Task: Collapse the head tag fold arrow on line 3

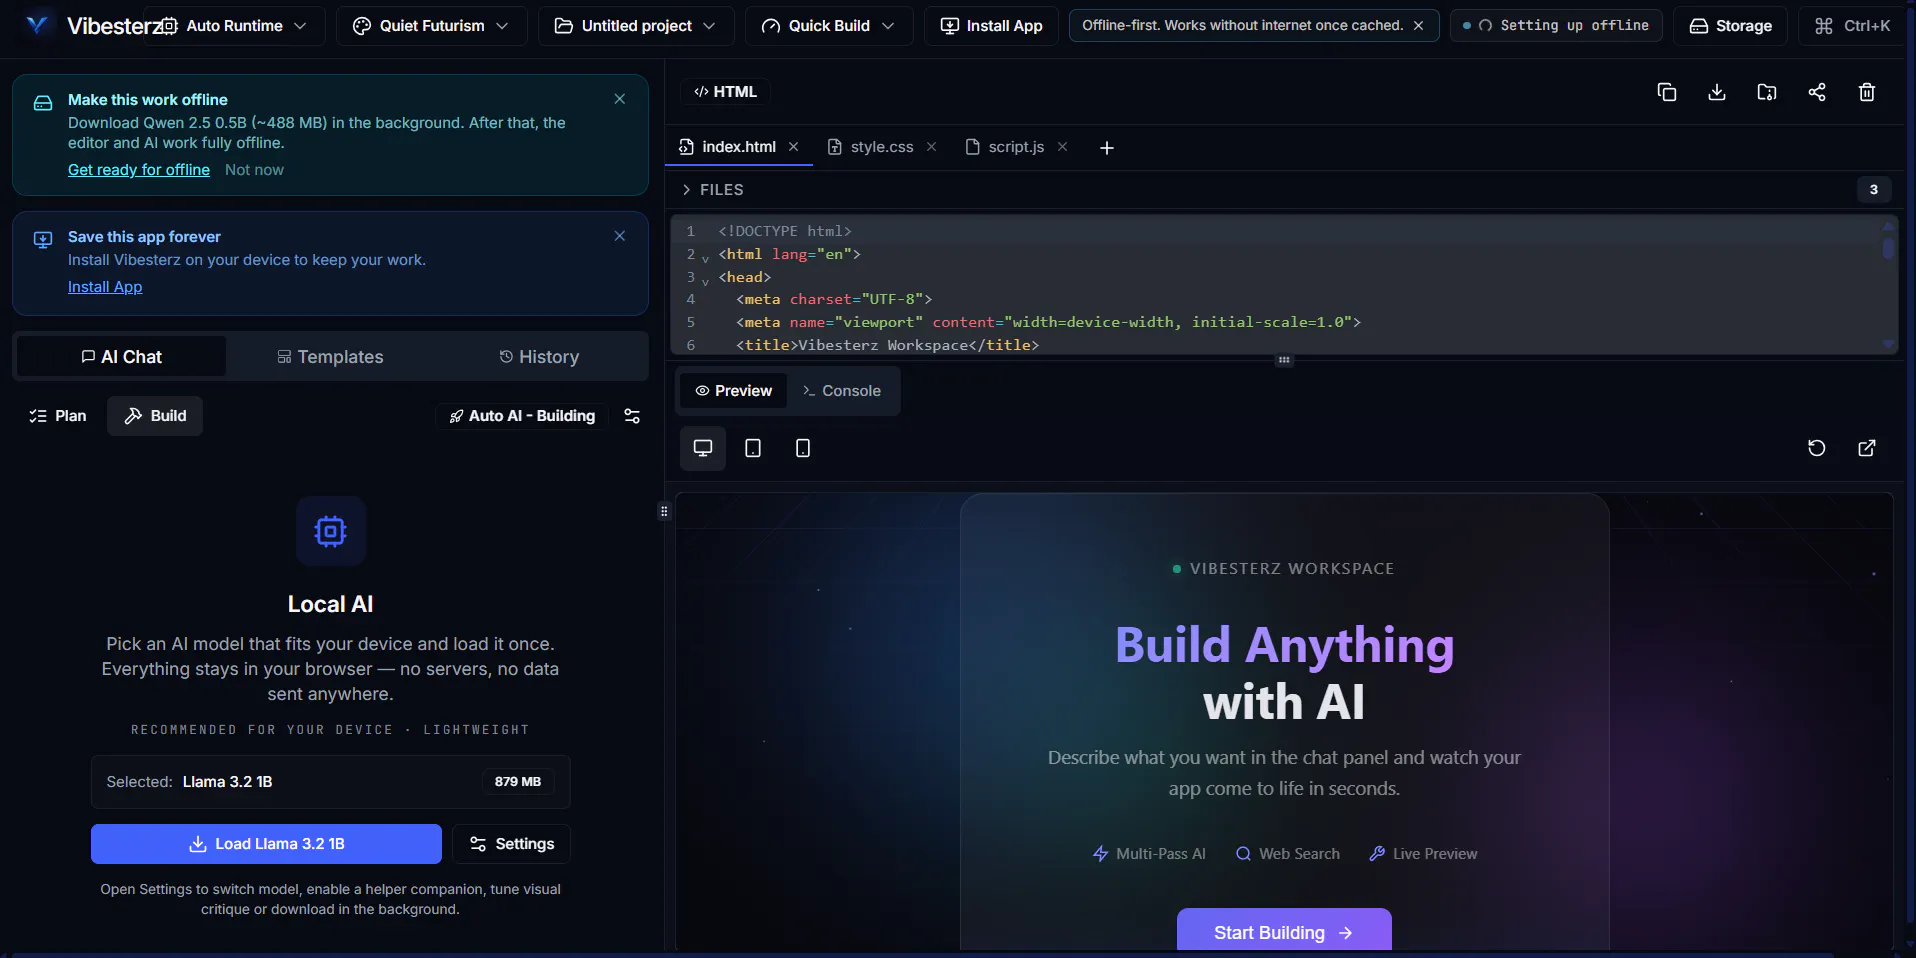Action: tap(705, 280)
